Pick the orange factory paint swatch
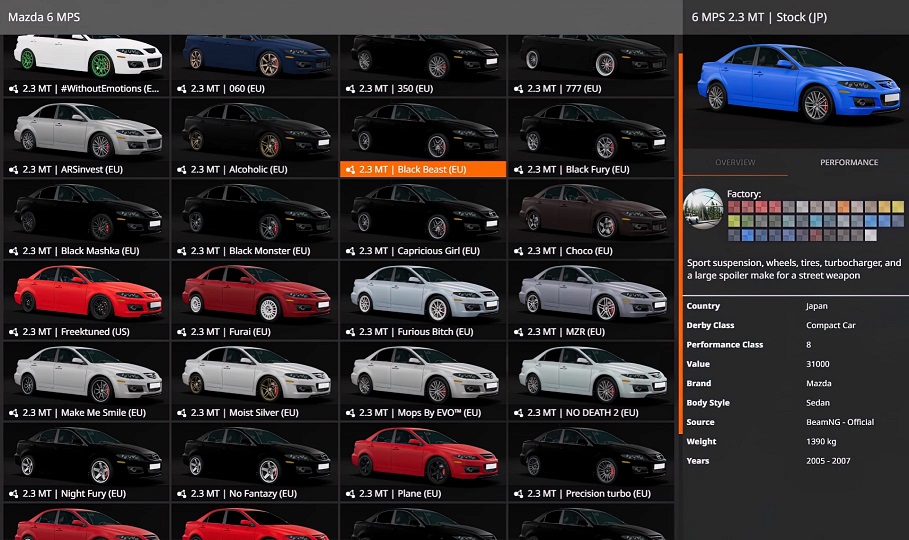The image size is (909, 540). [x=843, y=207]
